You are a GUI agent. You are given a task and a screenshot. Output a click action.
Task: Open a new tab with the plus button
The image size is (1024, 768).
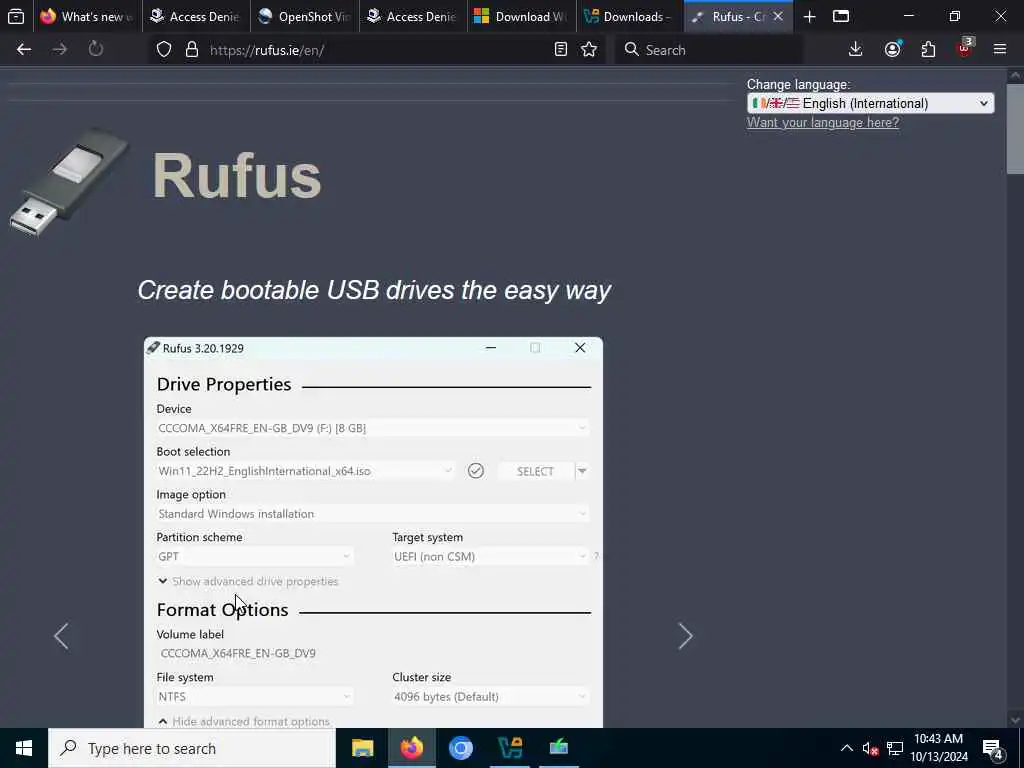coord(809,17)
